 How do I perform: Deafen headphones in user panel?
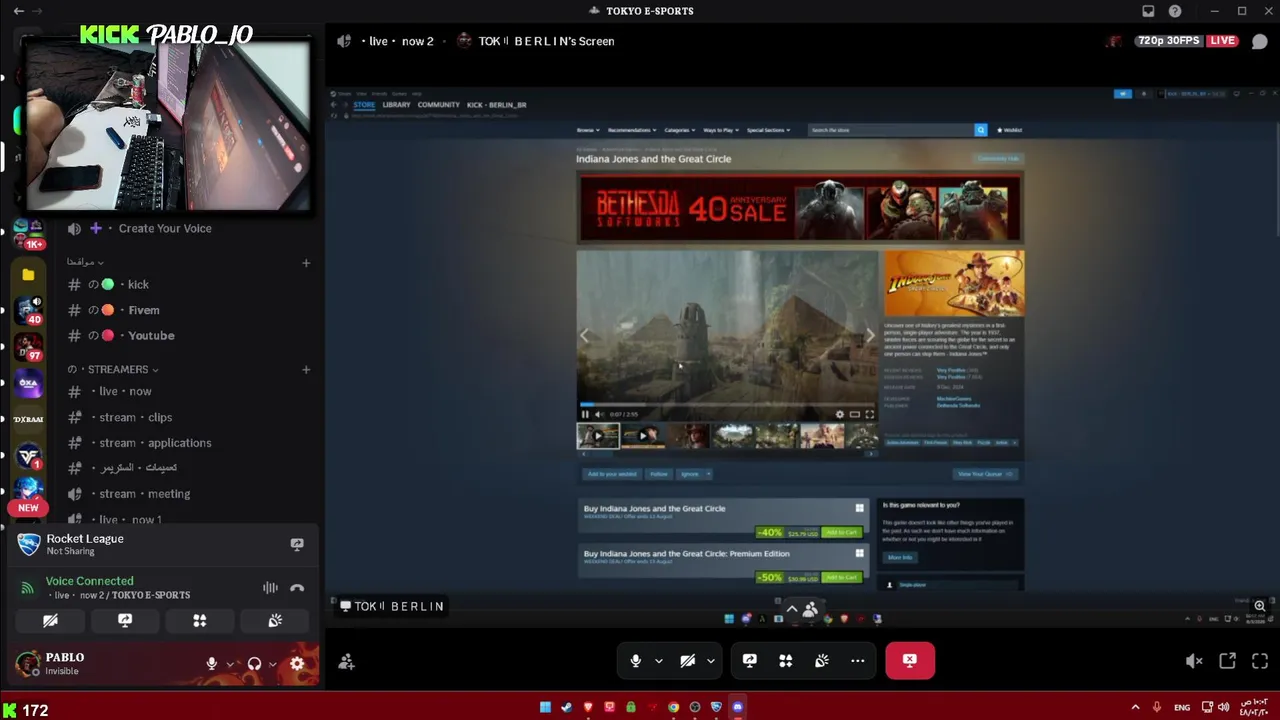click(254, 663)
